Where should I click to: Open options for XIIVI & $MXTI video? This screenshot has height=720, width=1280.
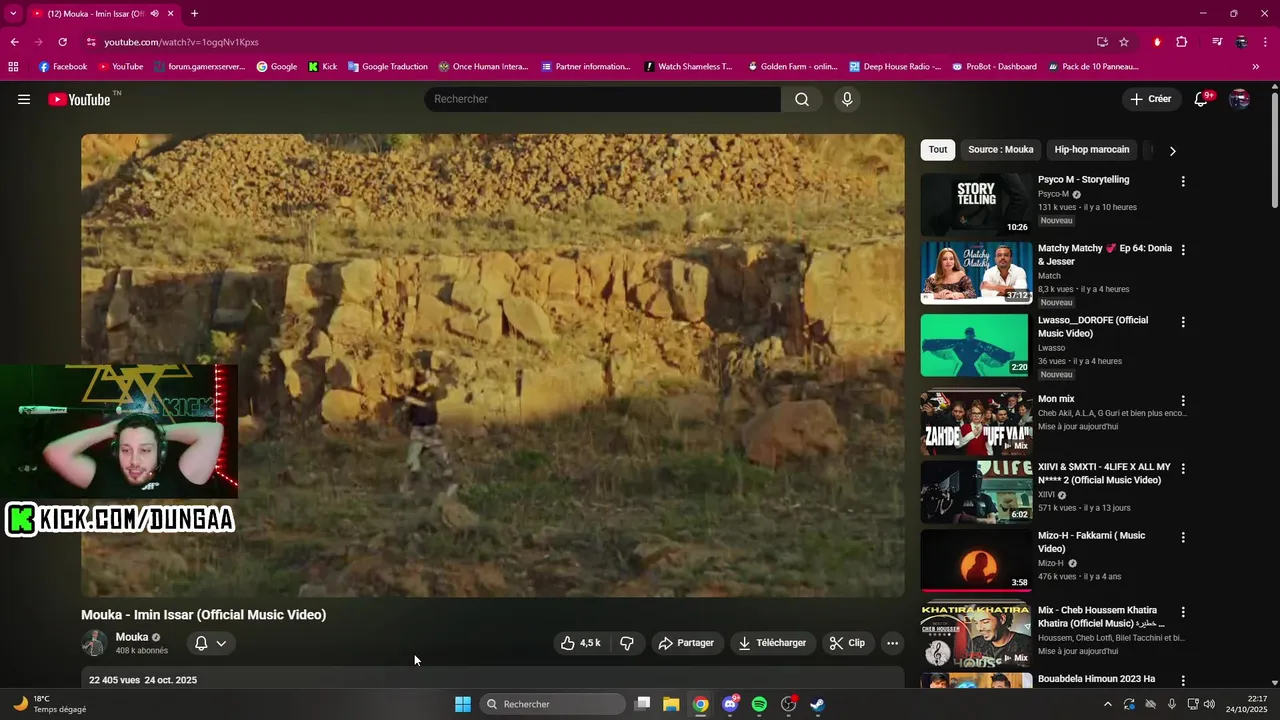coord(1183,469)
